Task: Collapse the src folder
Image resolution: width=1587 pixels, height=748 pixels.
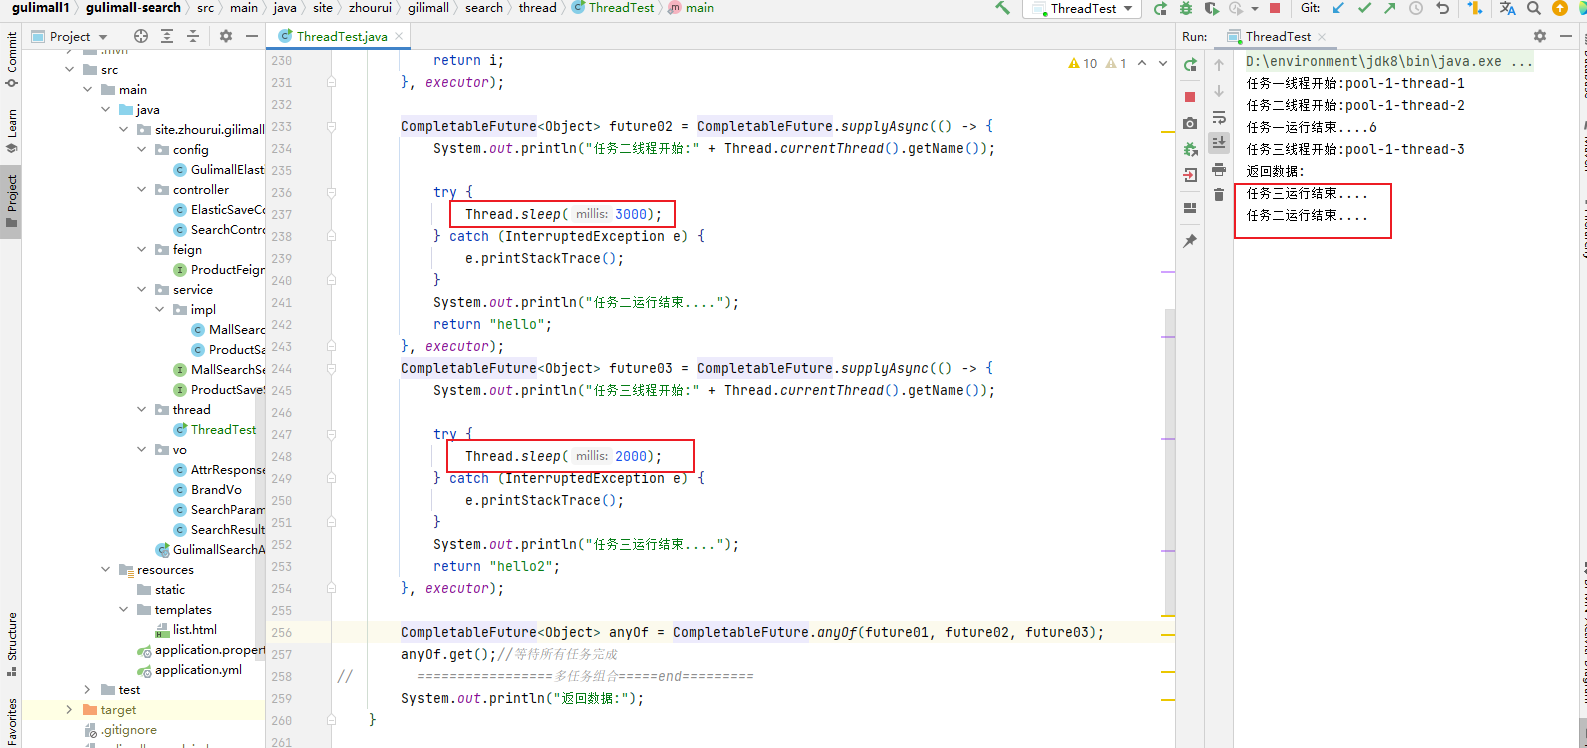Action: (x=69, y=70)
